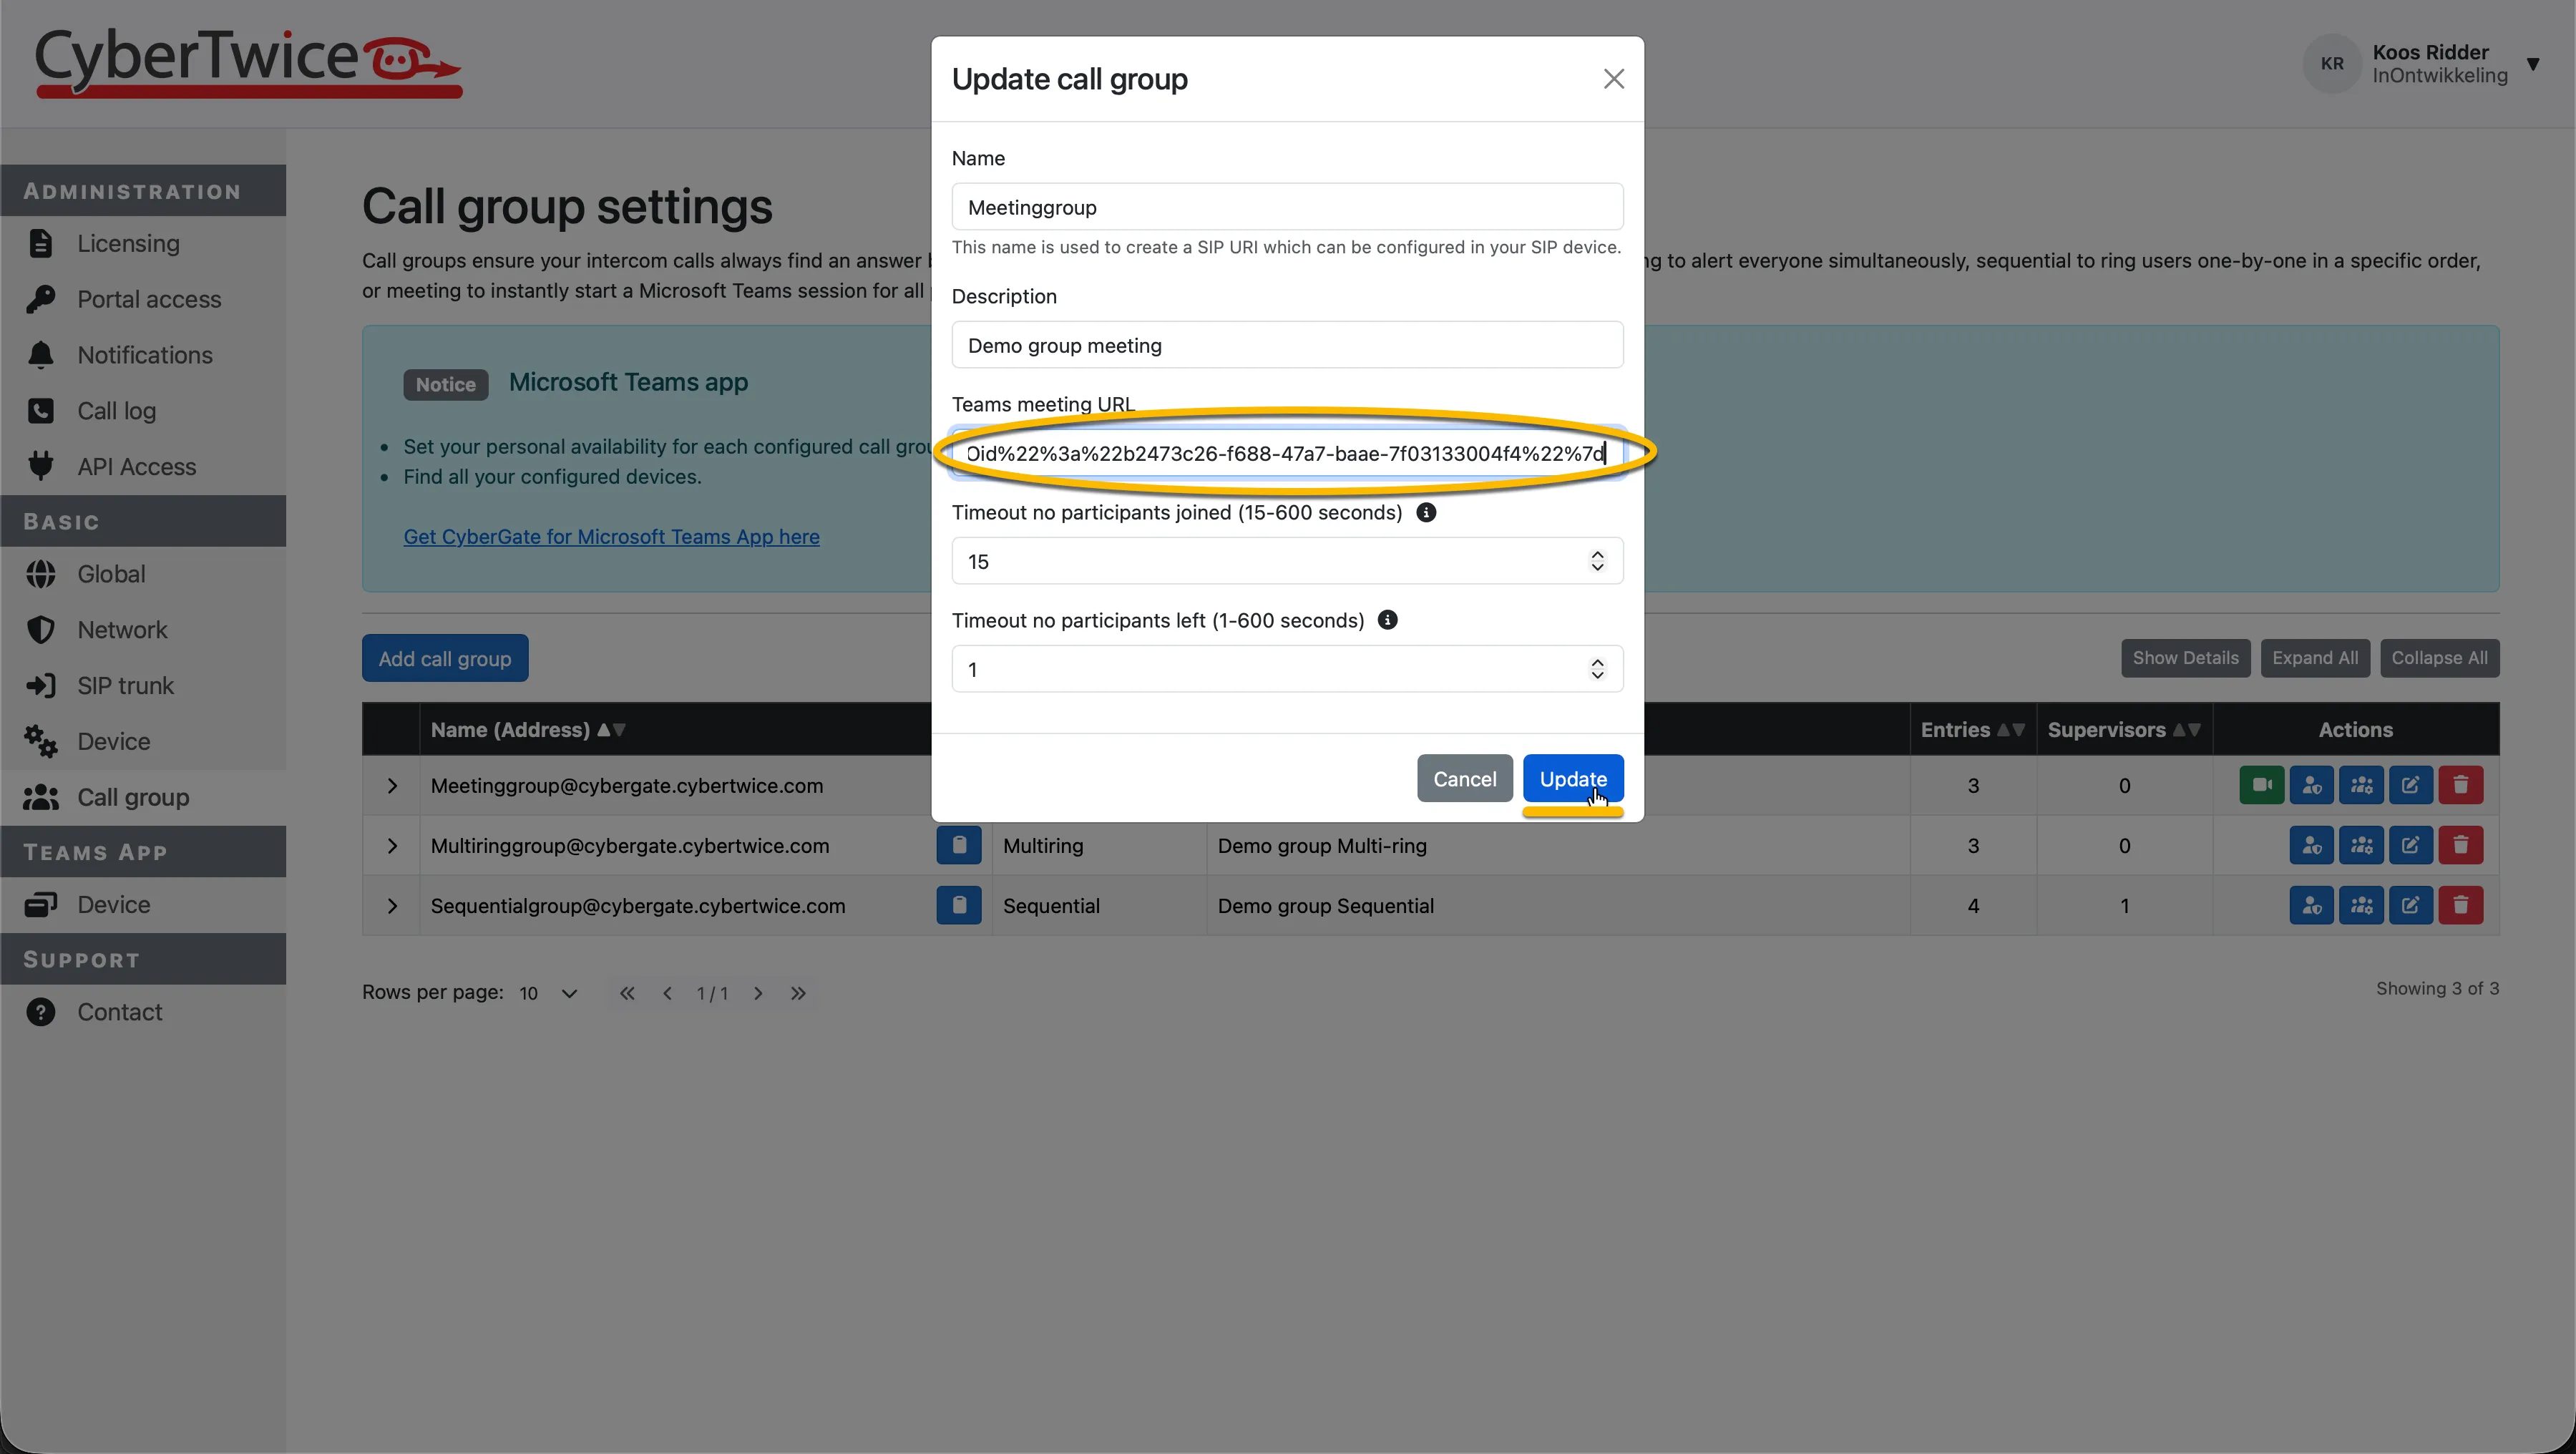Image resolution: width=2576 pixels, height=1454 pixels.
Task: Click the Update button in the dialog
Action: click(x=1573, y=778)
